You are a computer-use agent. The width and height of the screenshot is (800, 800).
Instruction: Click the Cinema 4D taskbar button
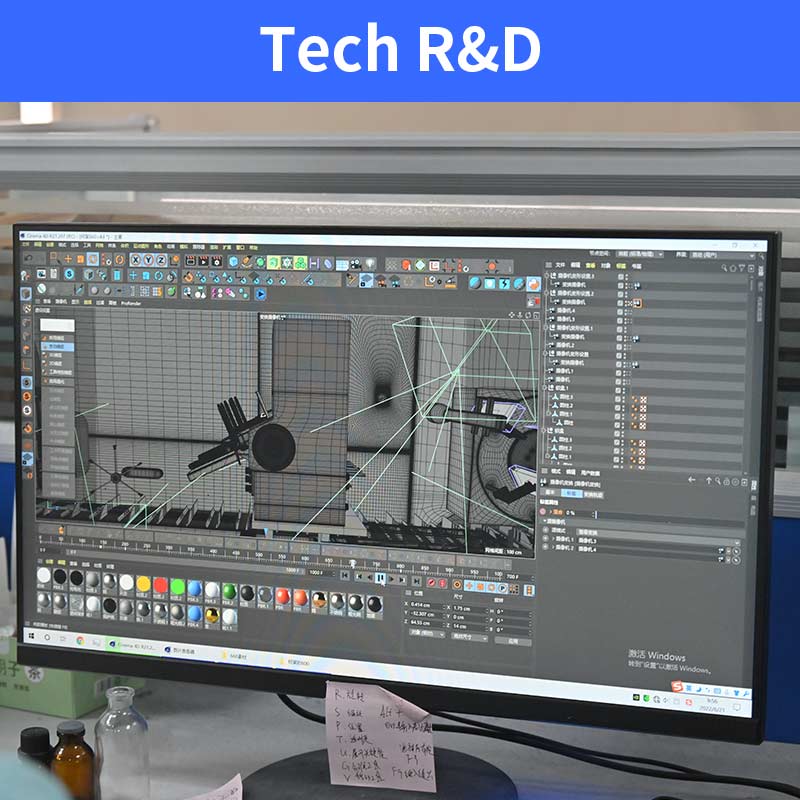(x=133, y=645)
